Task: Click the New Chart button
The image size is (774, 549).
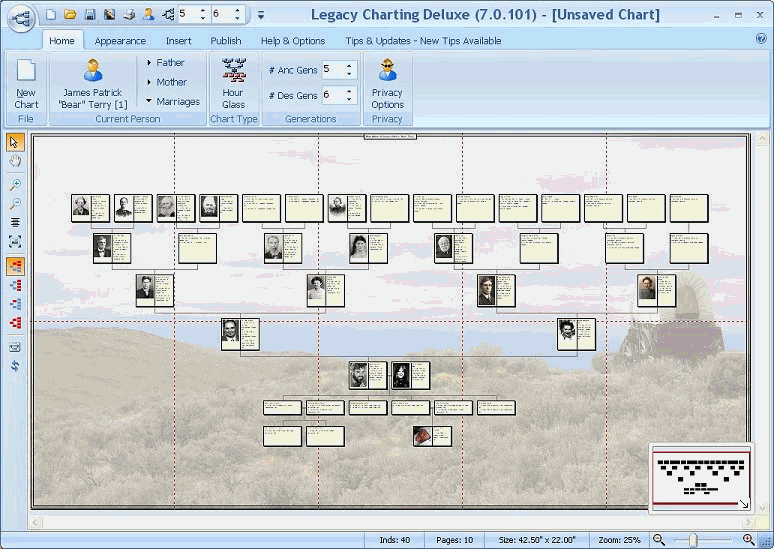Action: [26, 83]
